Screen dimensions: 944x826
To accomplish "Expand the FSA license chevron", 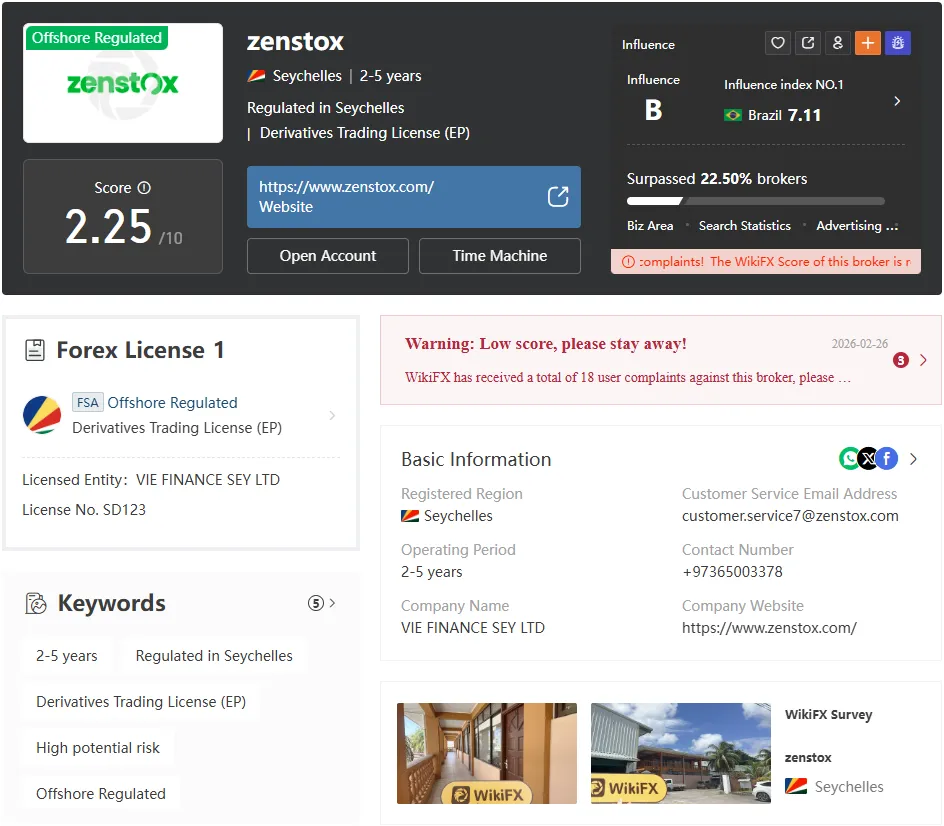I will pos(332,415).
